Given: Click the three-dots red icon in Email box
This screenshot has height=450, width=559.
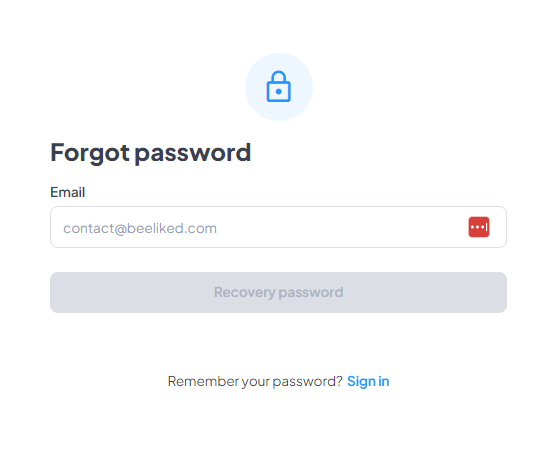Looking at the screenshot, I should pos(478,227).
